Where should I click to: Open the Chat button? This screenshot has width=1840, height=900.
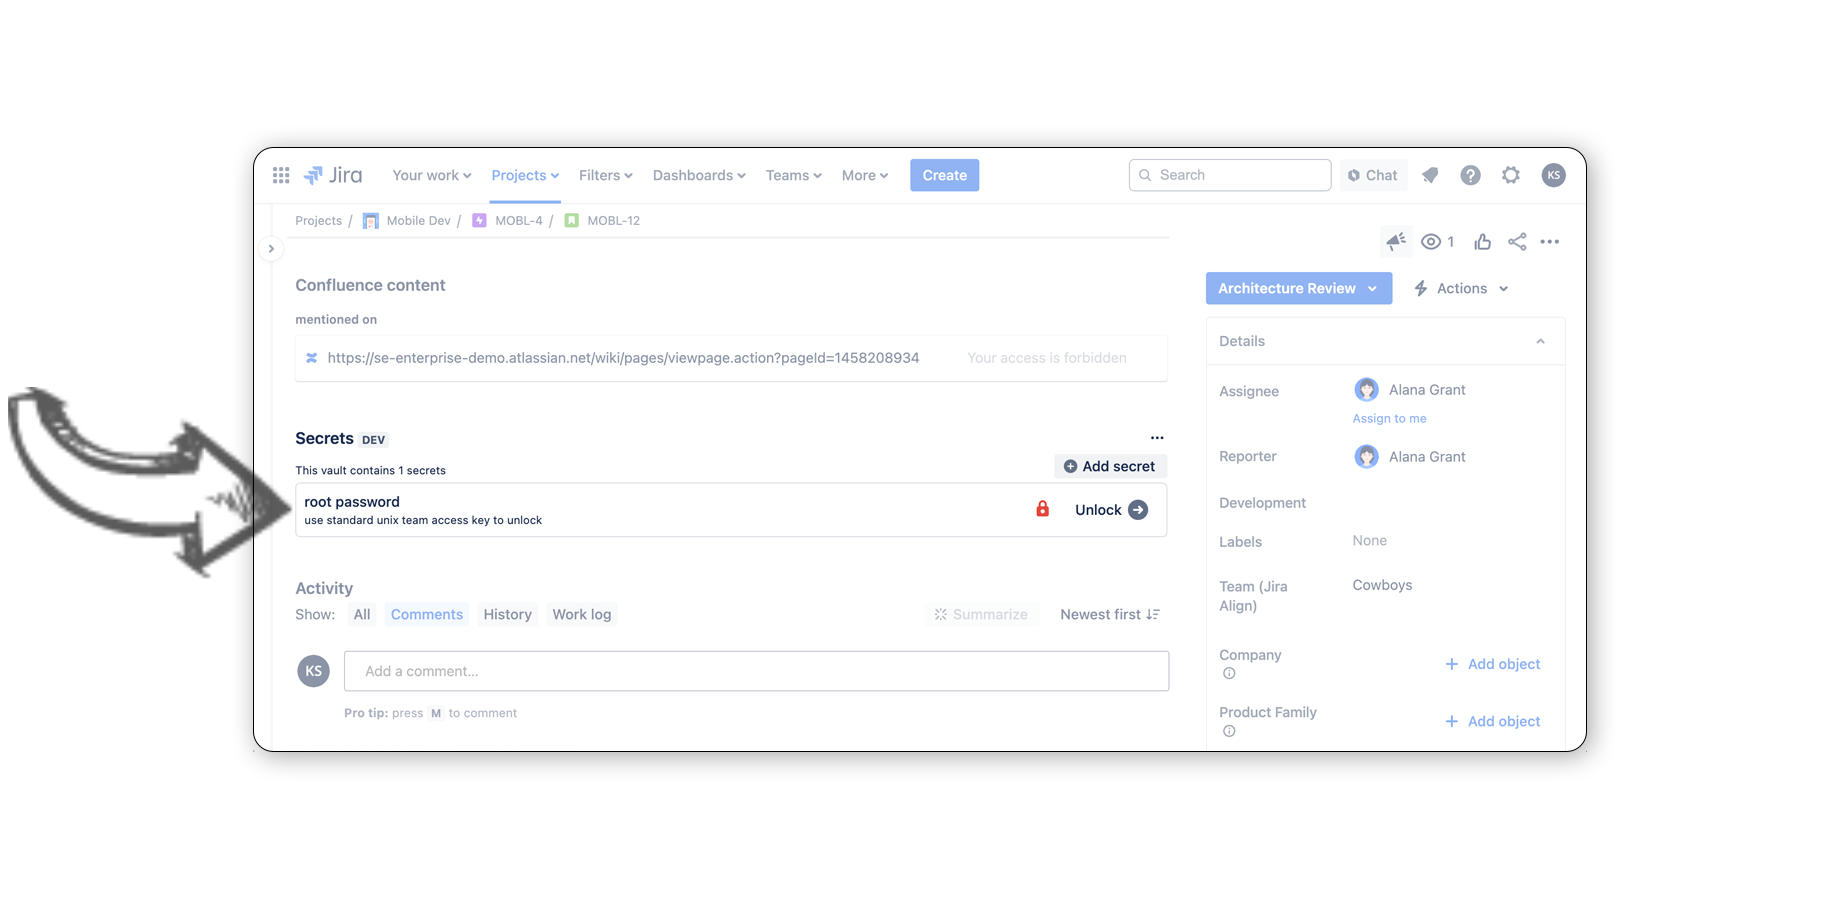[x=1373, y=175]
